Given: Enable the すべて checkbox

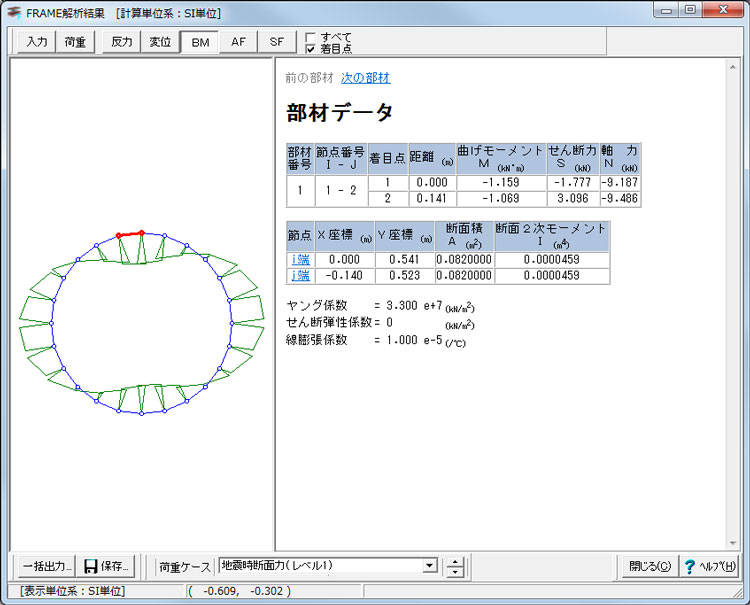Looking at the screenshot, I should pyautogui.click(x=311, y=37).
